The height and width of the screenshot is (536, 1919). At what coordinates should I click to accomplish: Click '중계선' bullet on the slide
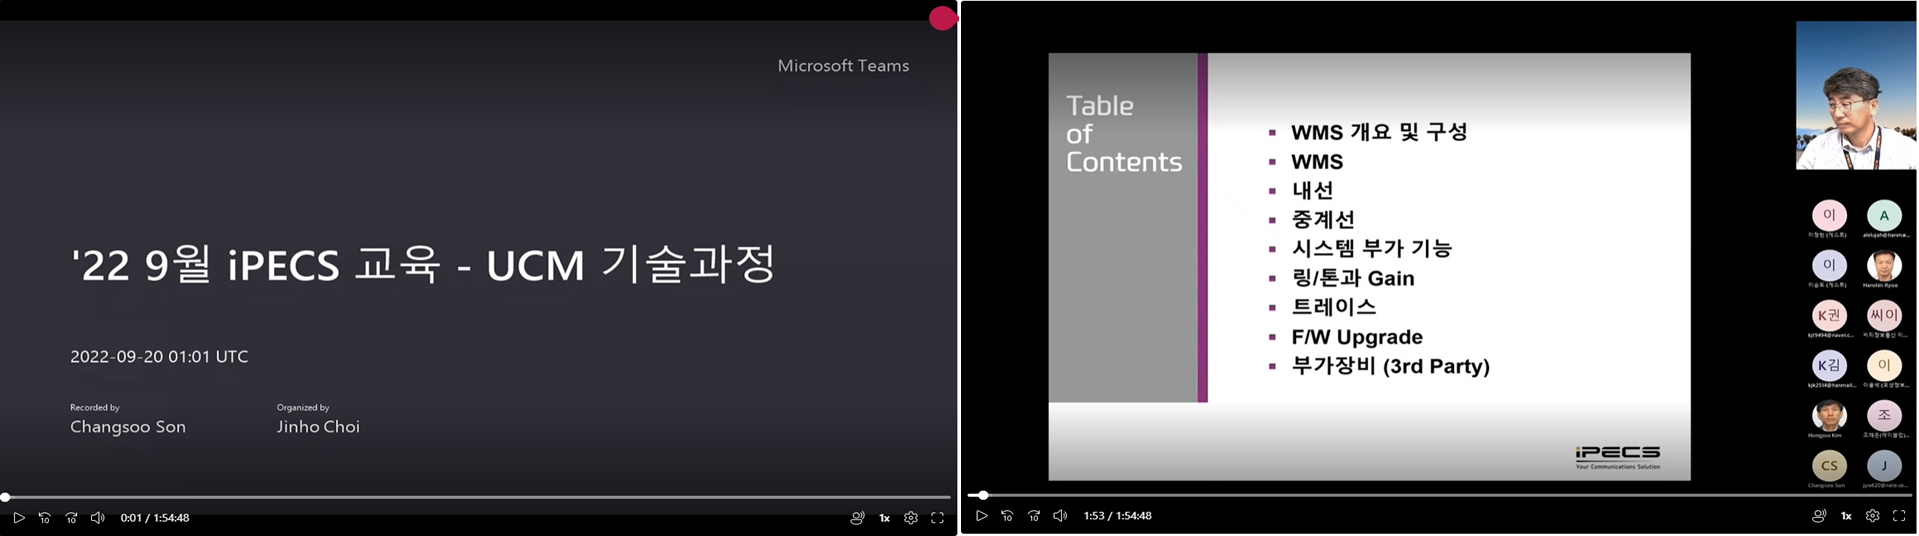pos(1323,219)
